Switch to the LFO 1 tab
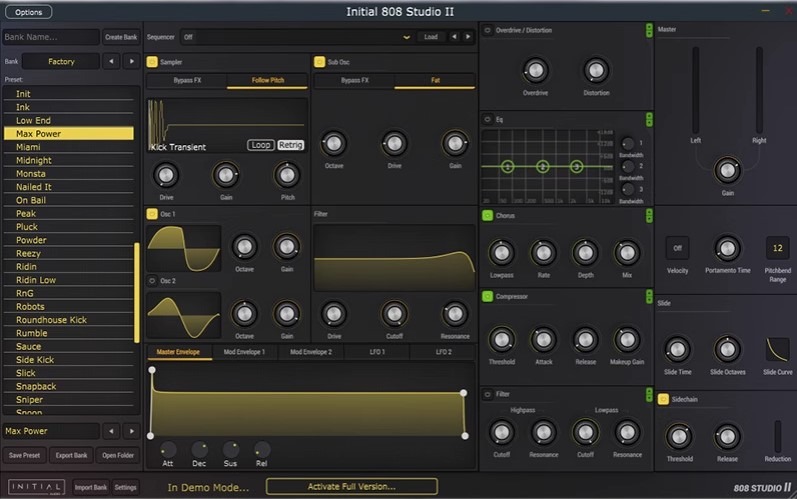The image size is (797, 499). [377, 352]
